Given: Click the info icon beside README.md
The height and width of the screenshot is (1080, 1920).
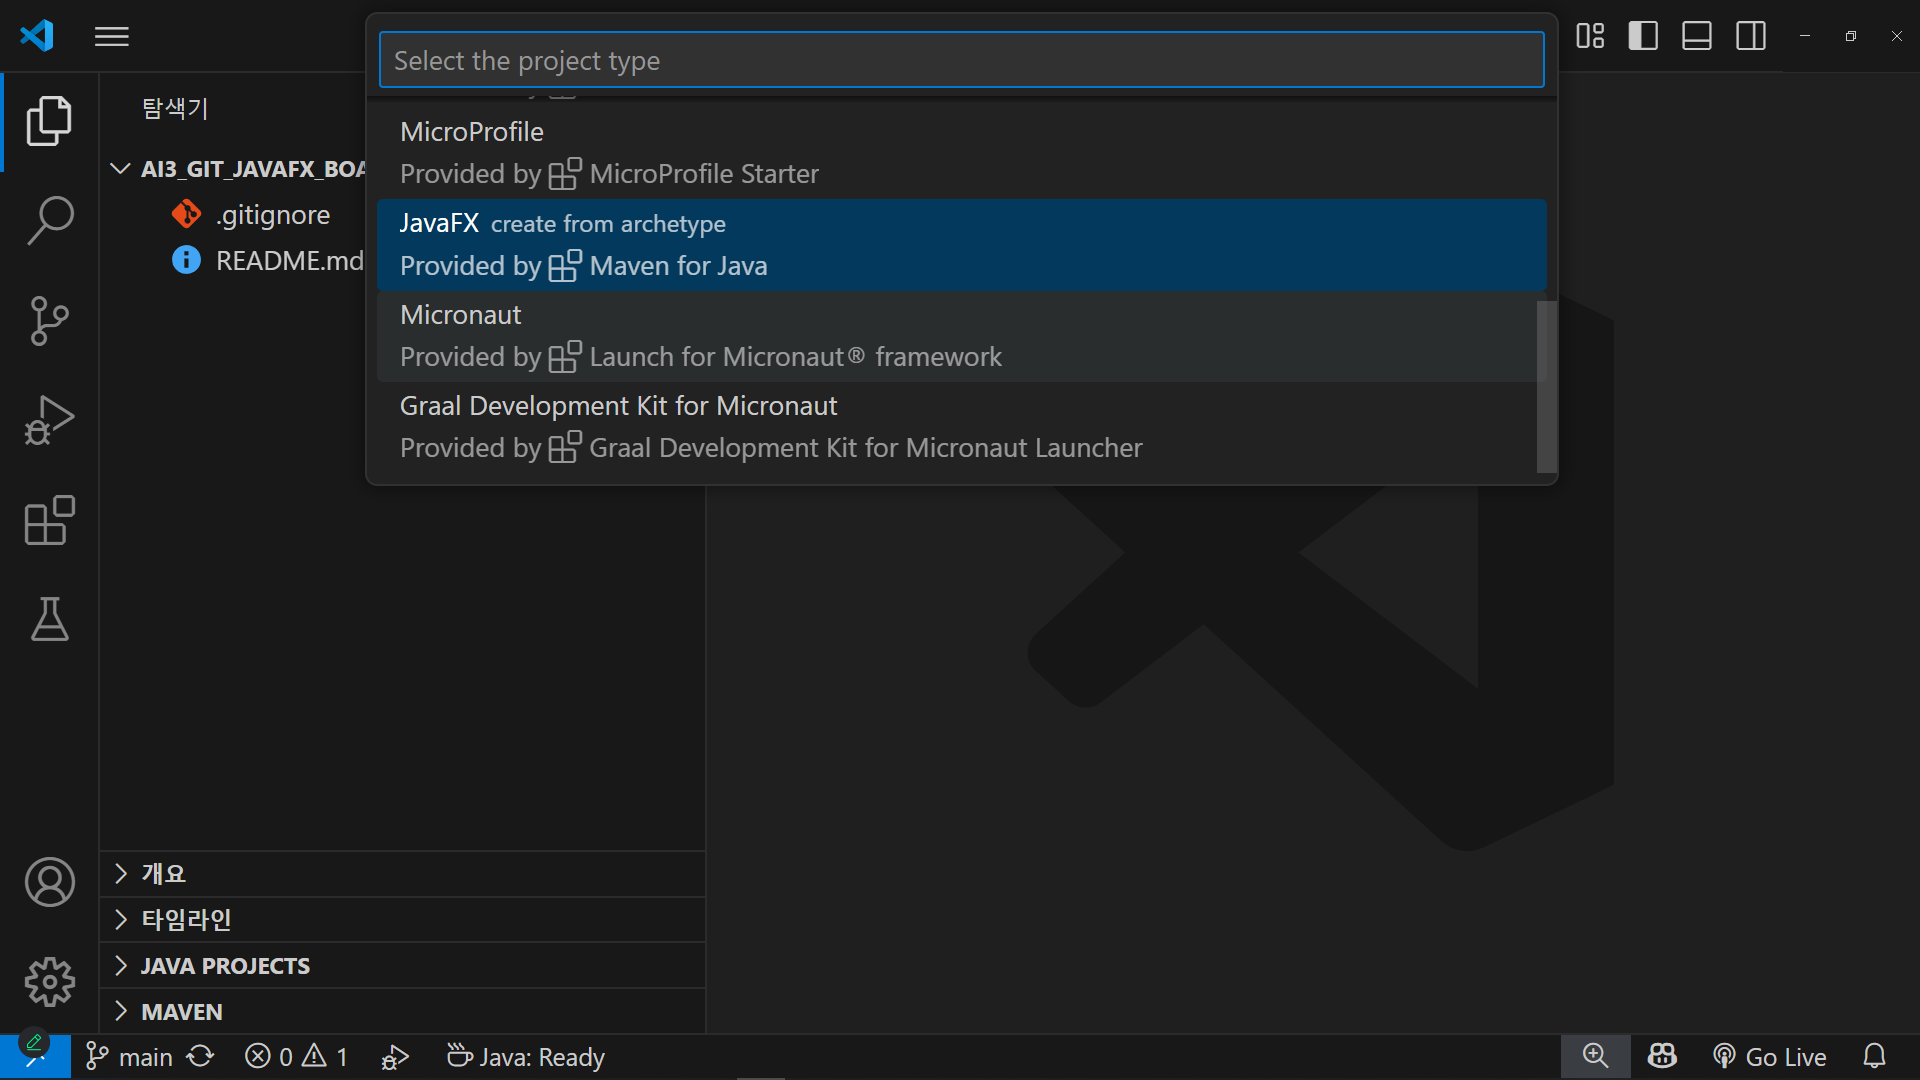Looking at the screenshot, I should pyautogui.click(x=186, y=260).
